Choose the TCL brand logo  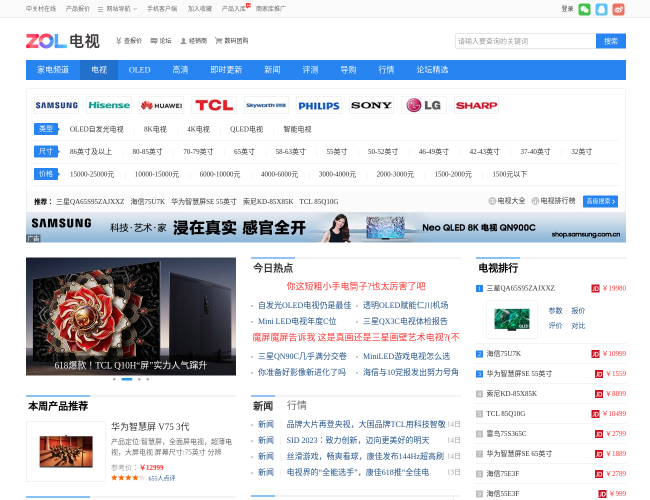point(214,105)
